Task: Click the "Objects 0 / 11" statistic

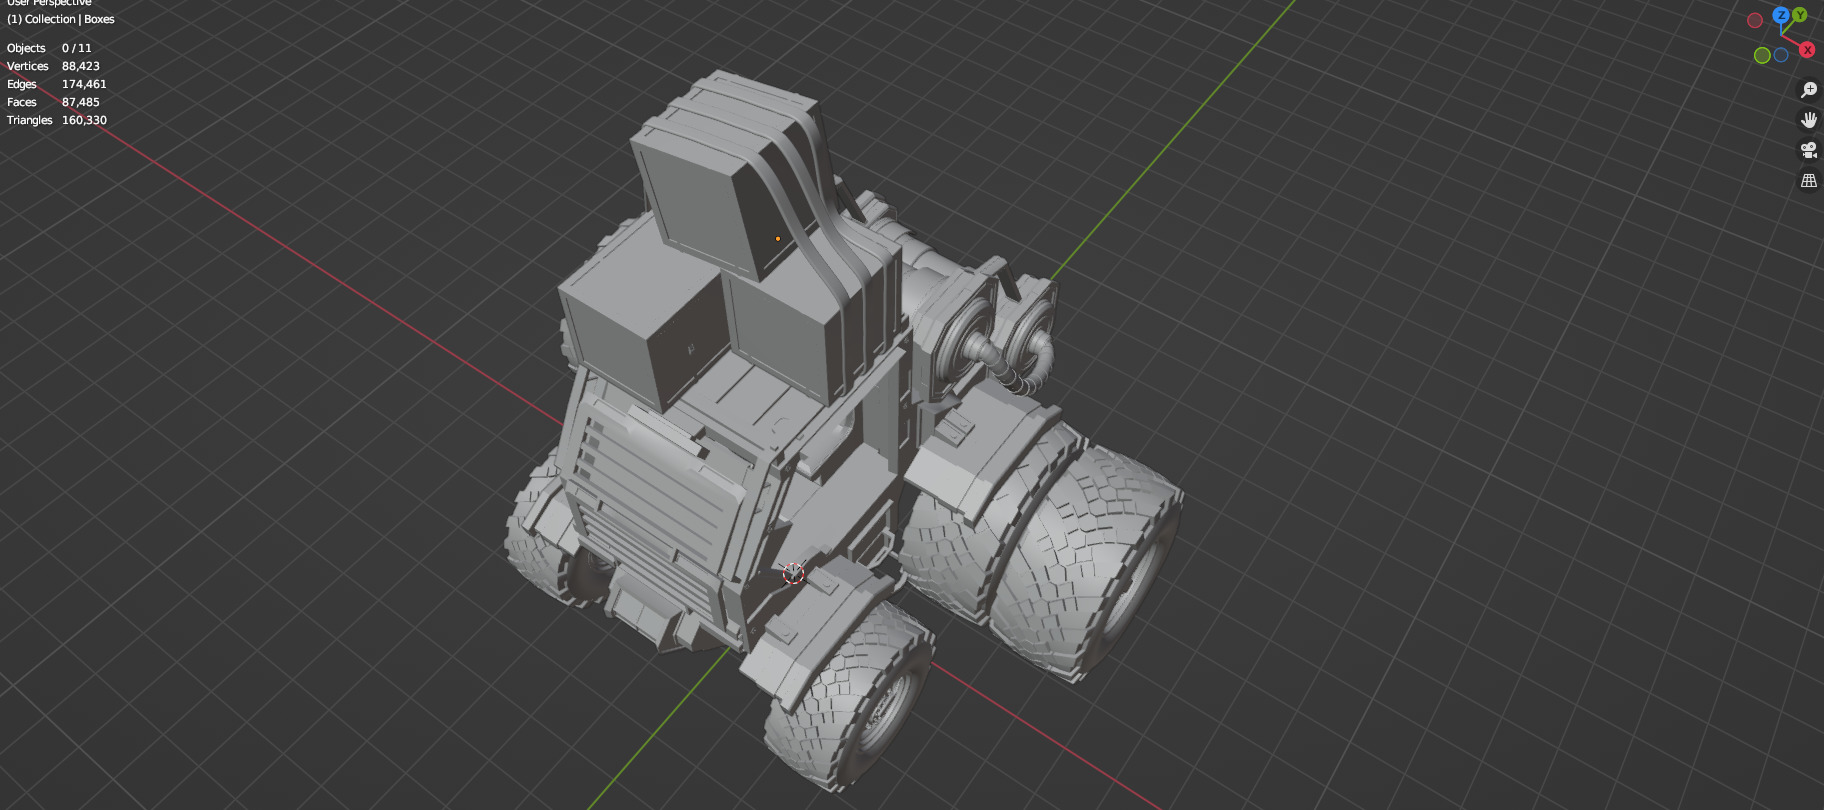Action: pyautogui.click(x=49, y=48)
